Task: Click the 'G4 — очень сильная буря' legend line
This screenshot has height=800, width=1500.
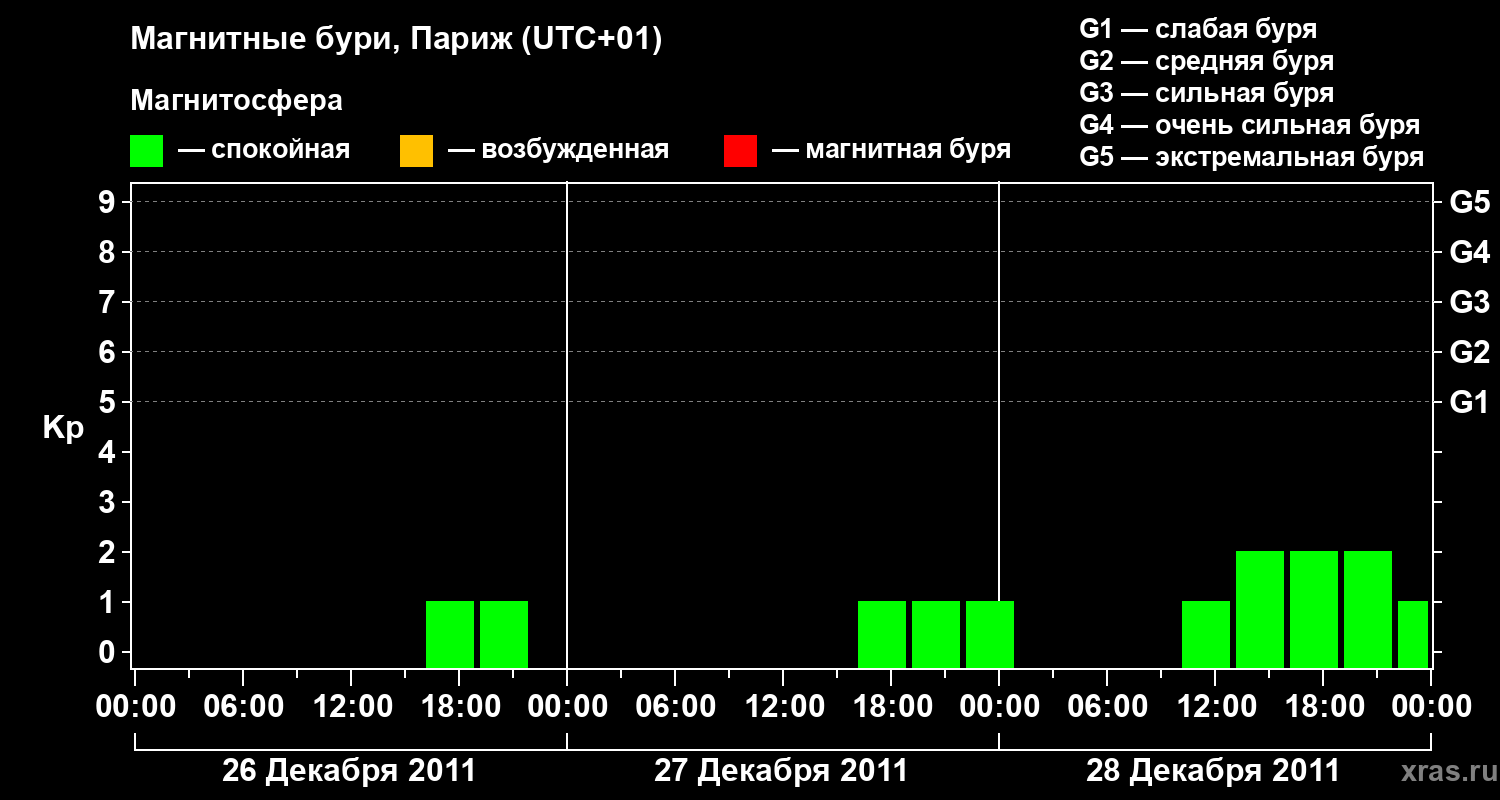Action: click(x=1250, y=125)
